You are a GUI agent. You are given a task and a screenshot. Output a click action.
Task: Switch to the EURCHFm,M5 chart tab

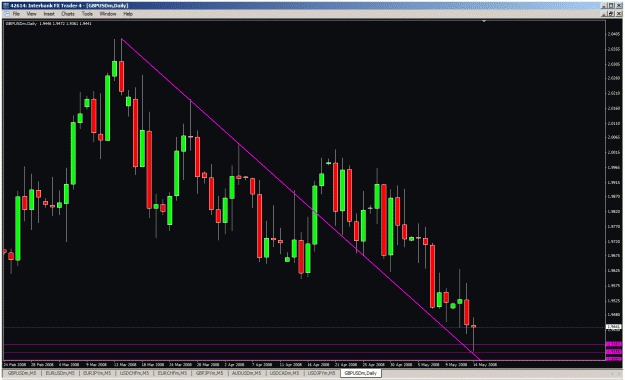coord(173,373)
